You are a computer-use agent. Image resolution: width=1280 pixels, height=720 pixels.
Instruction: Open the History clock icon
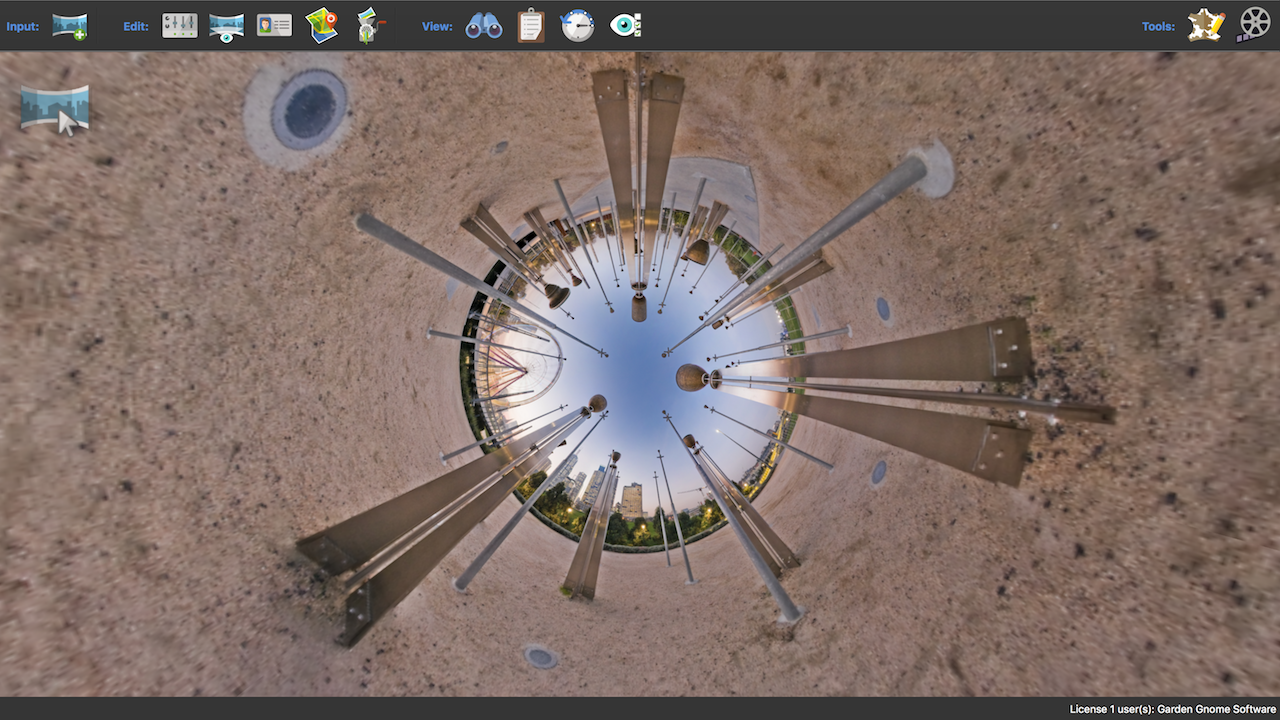(x=577, y=26)
